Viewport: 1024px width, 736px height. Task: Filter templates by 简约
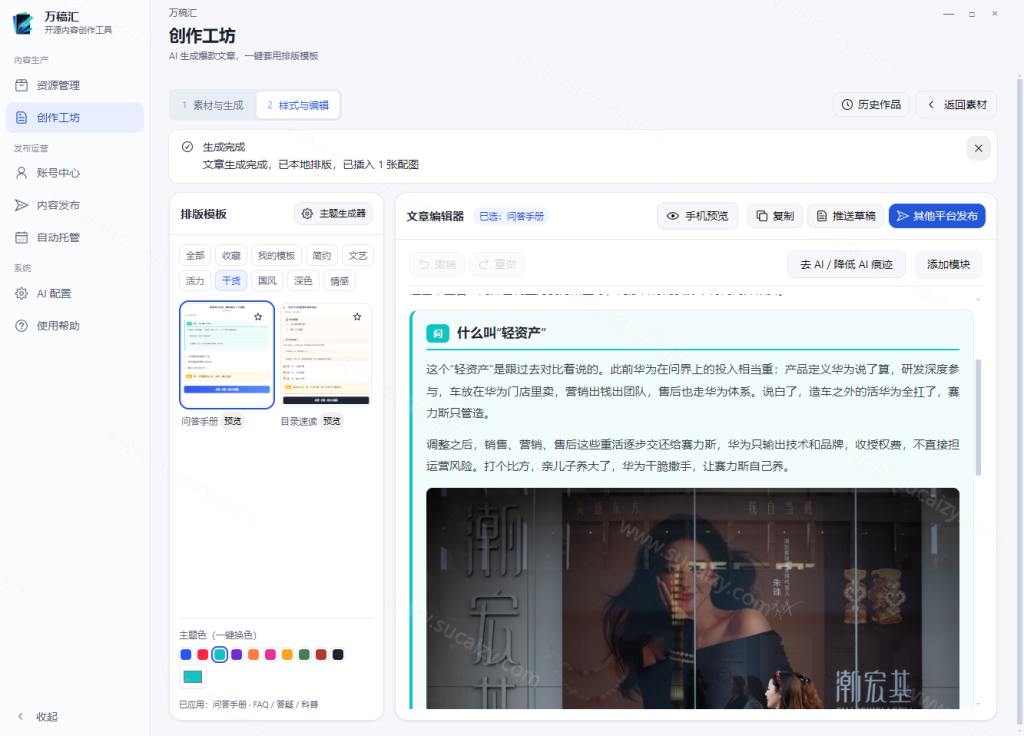click(321, 255)
